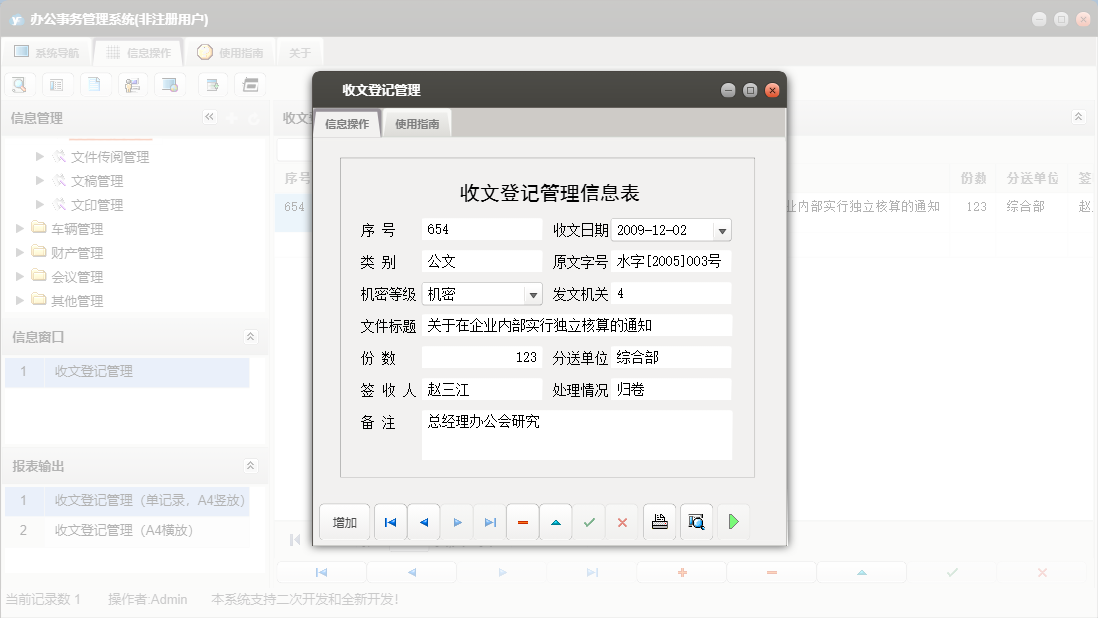Screen dimensions: 1098x618
Task: Click the user presentation toolbar icon
Action: pyautogui.click(x=132, y=84)
